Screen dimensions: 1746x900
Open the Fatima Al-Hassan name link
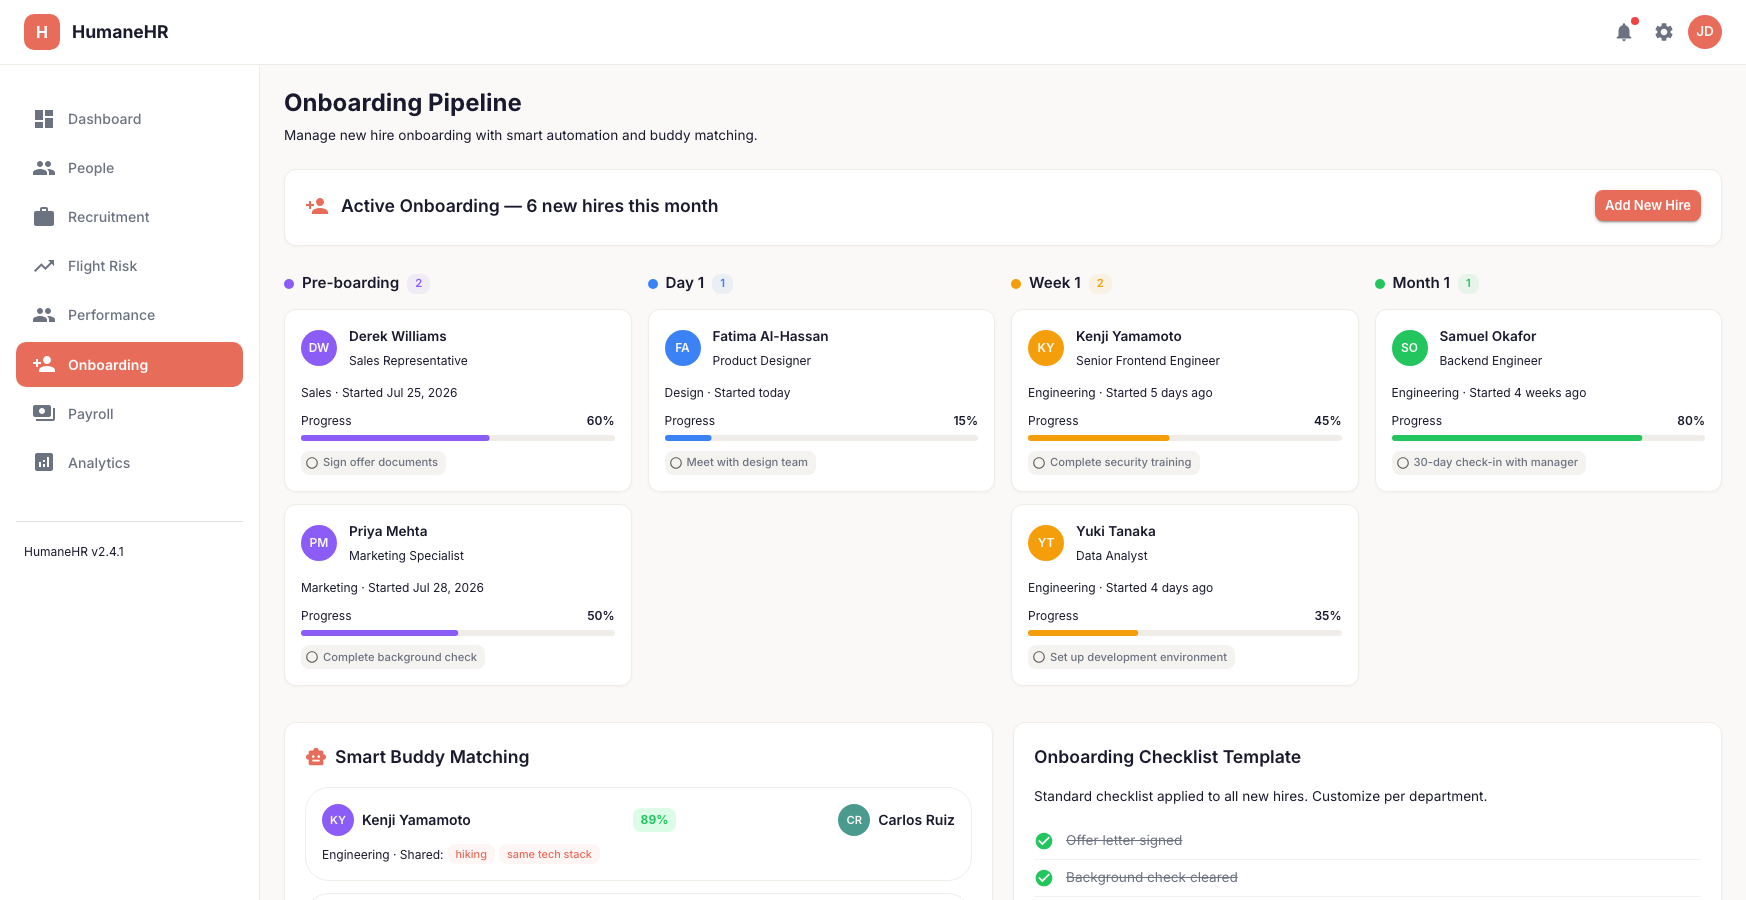[770, 337]
